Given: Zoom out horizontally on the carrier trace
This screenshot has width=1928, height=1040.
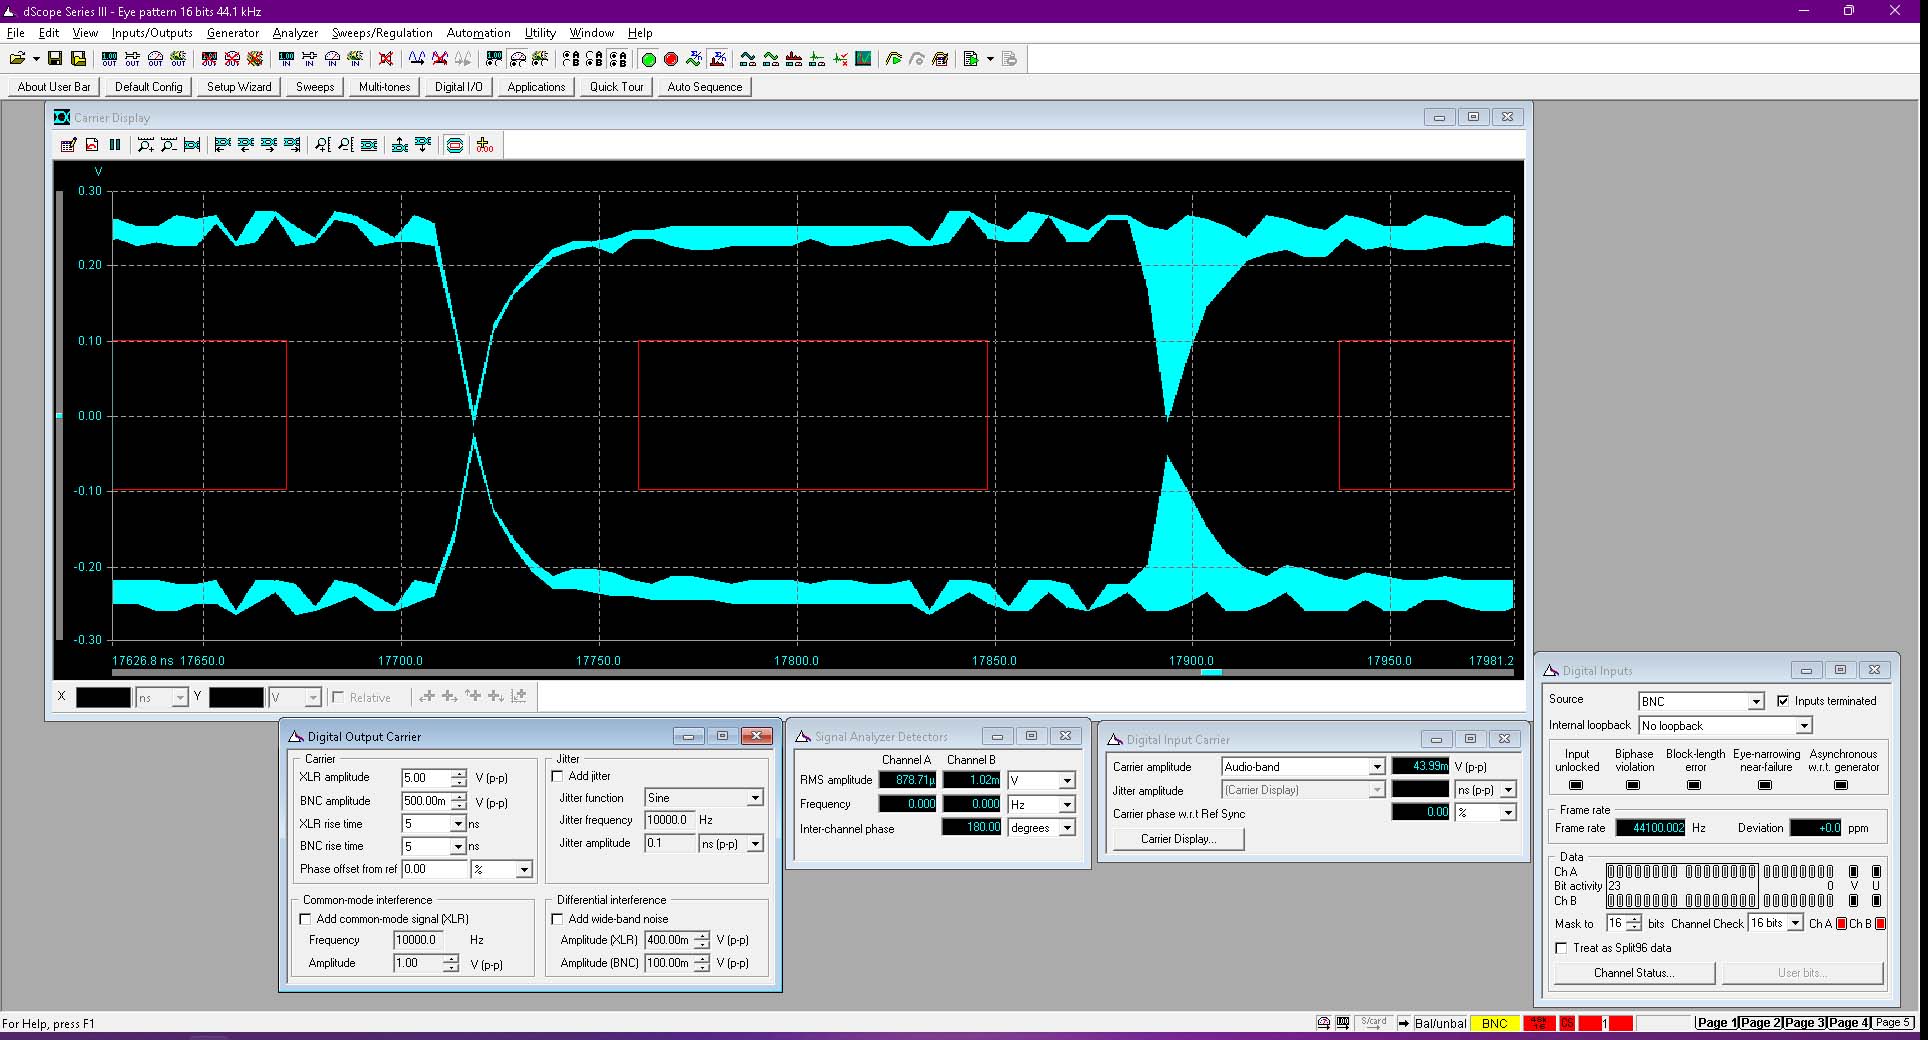Looking at the screenshot, I should coord(168,145).
